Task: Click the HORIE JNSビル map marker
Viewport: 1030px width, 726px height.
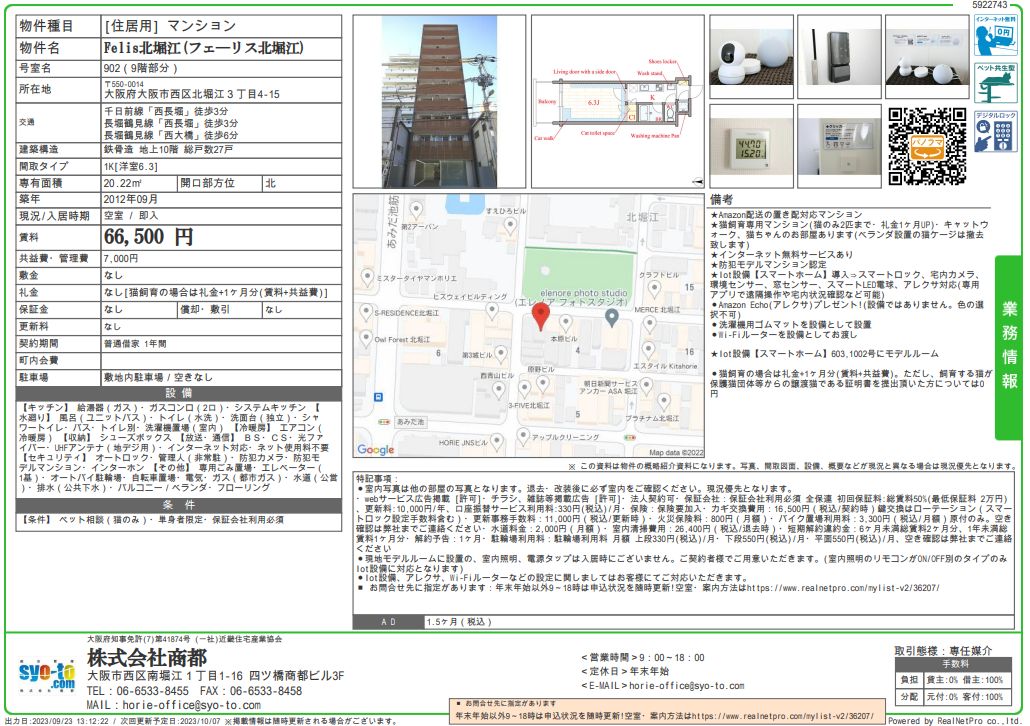Action: pyautogui.click(x=497, y=442)
